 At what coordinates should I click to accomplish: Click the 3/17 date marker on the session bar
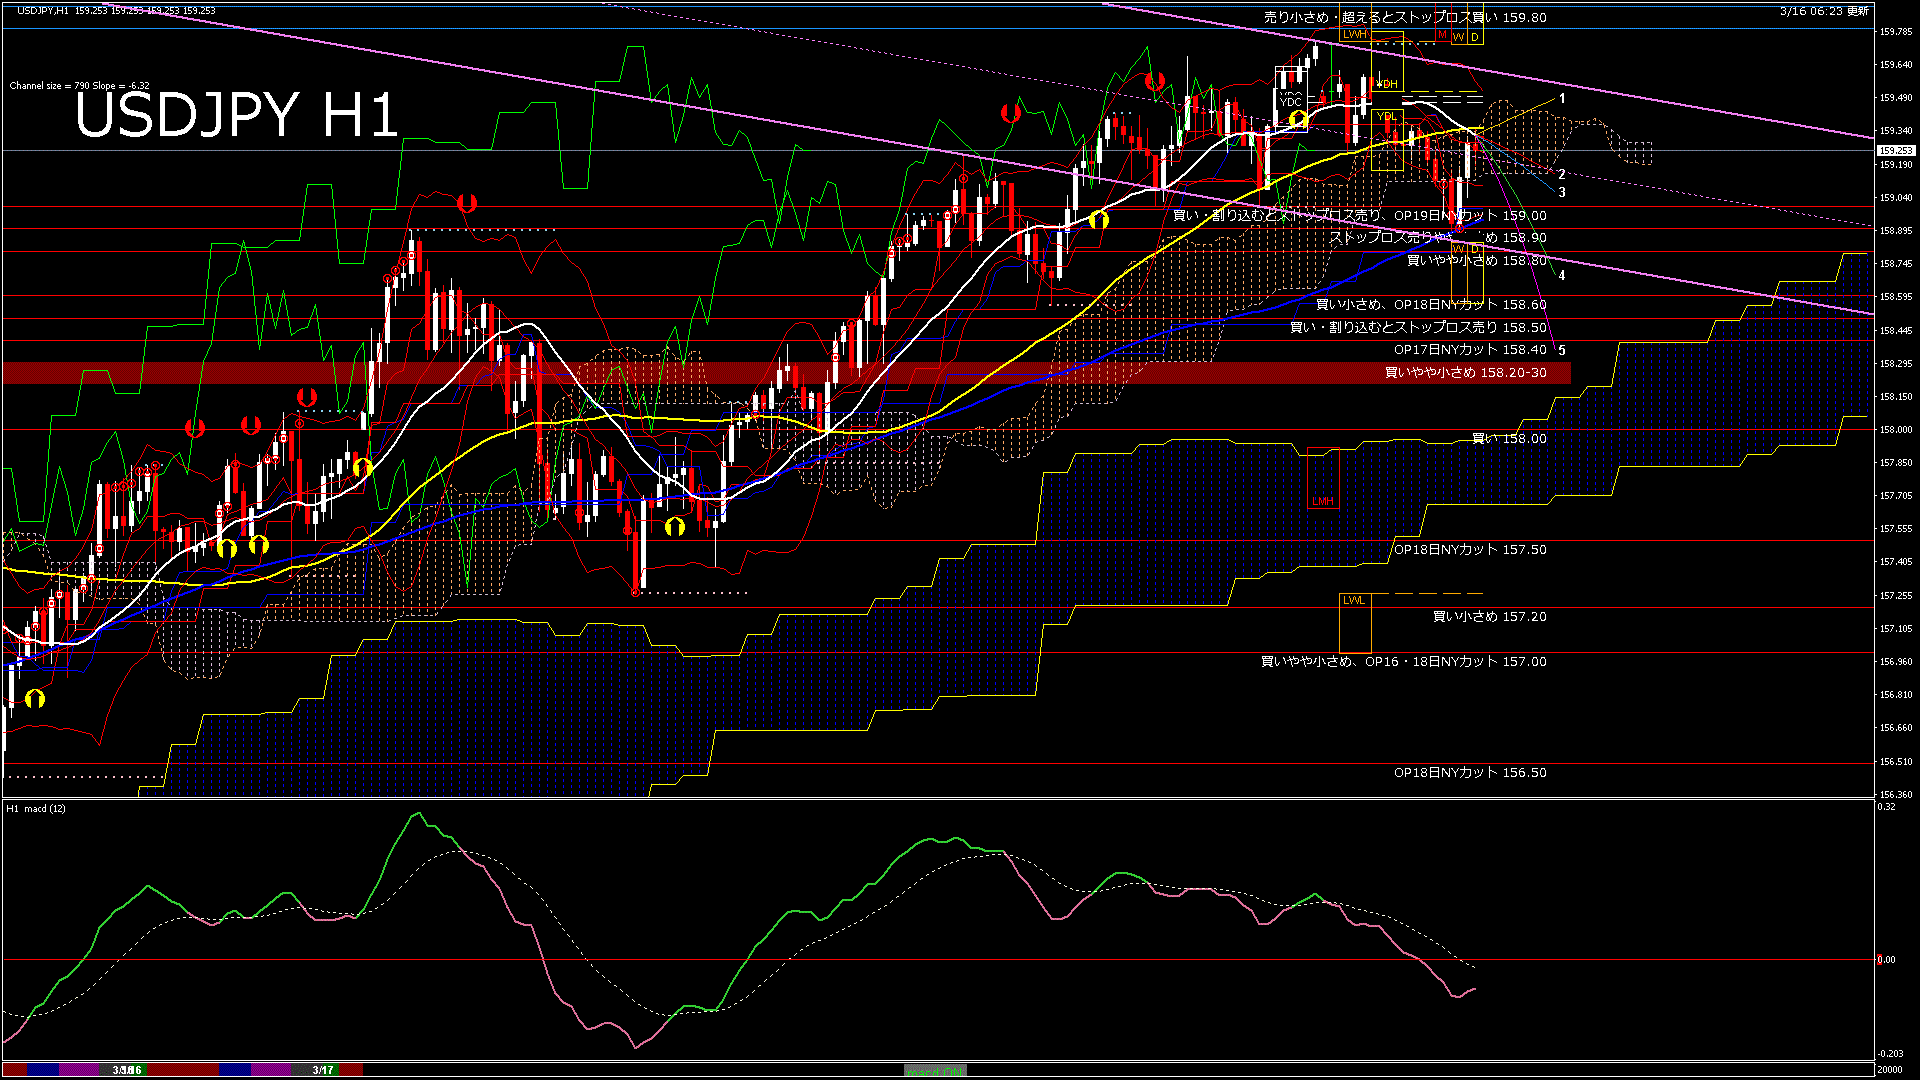tap(322, 1070)
